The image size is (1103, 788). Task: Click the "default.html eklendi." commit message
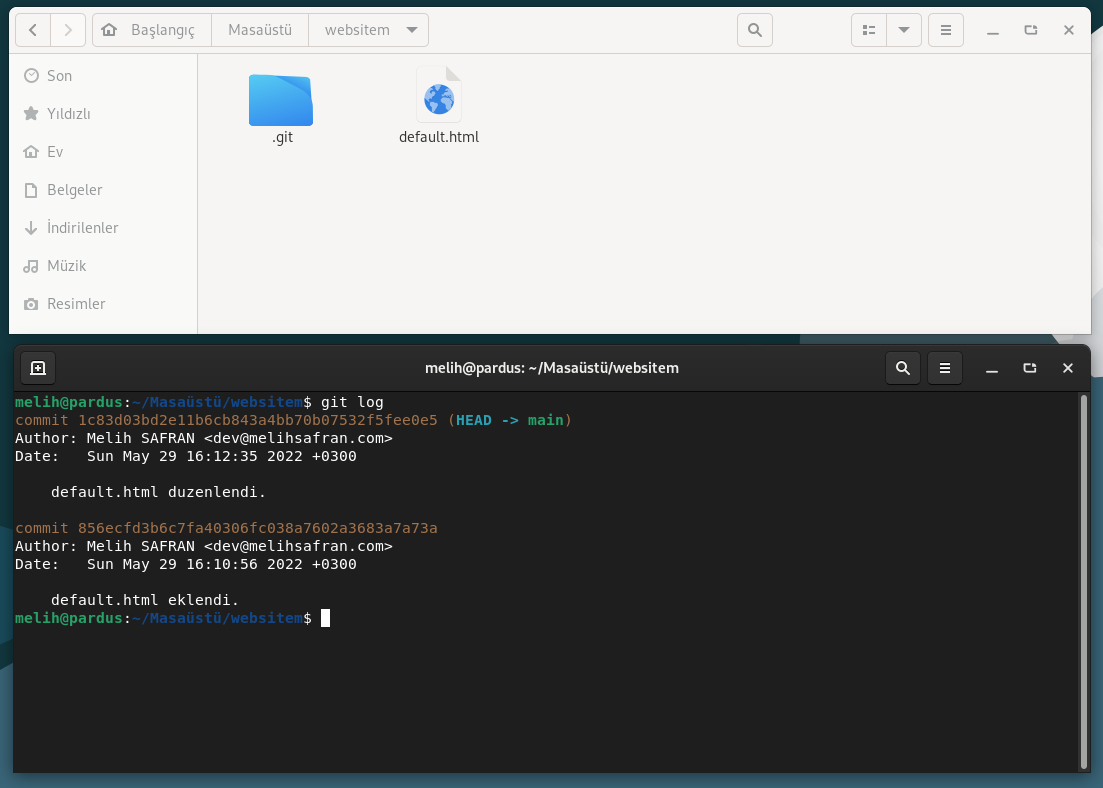(x=145, y=600)
